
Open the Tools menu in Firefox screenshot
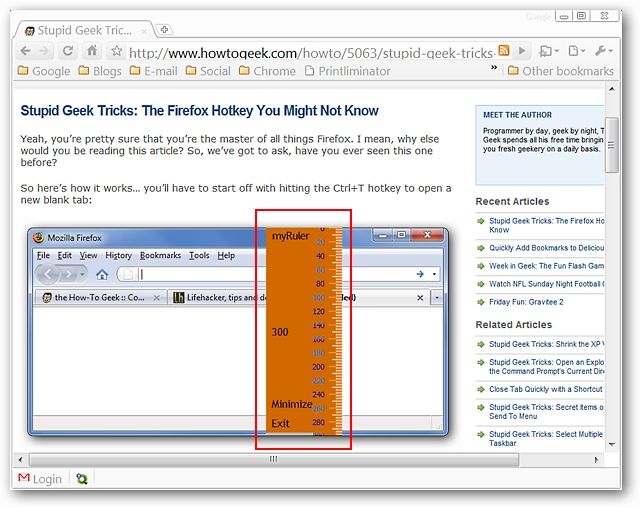click(199, 255)
